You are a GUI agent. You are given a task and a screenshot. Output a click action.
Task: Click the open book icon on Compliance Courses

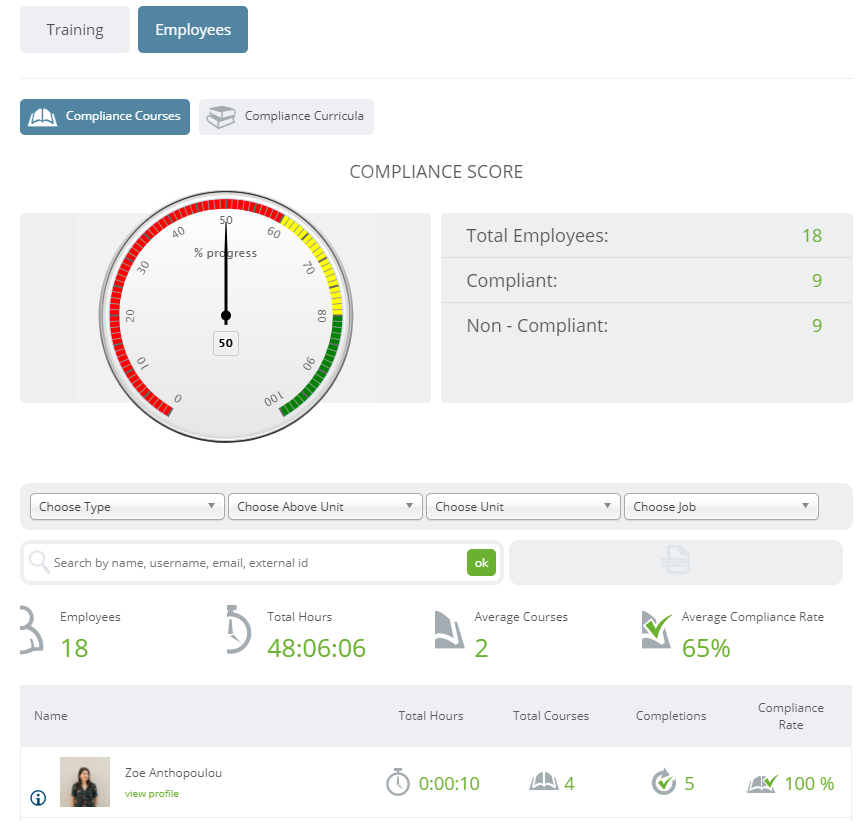pyautogui.click(x=43, y=117)
